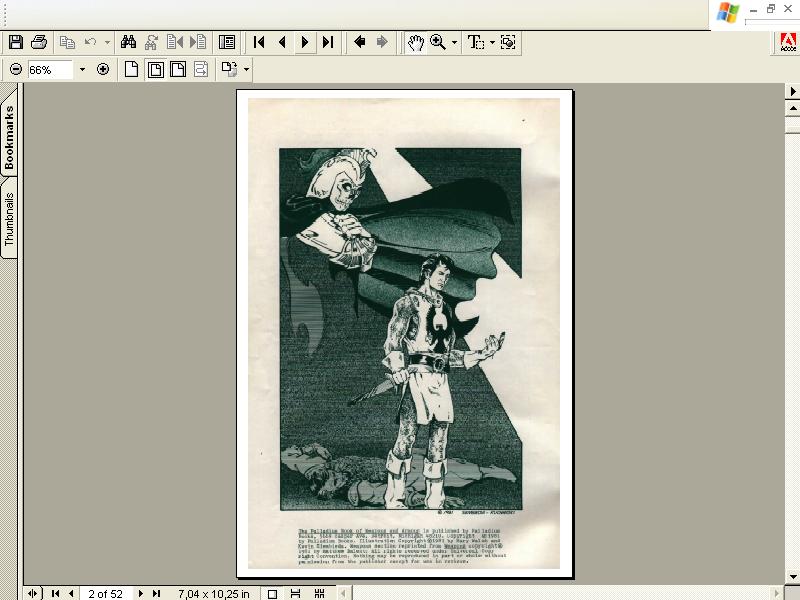This screenshot has width=800, height=600.
Task: Click the vertical scrollbar up arrow
Action: (x=792, y=108)
